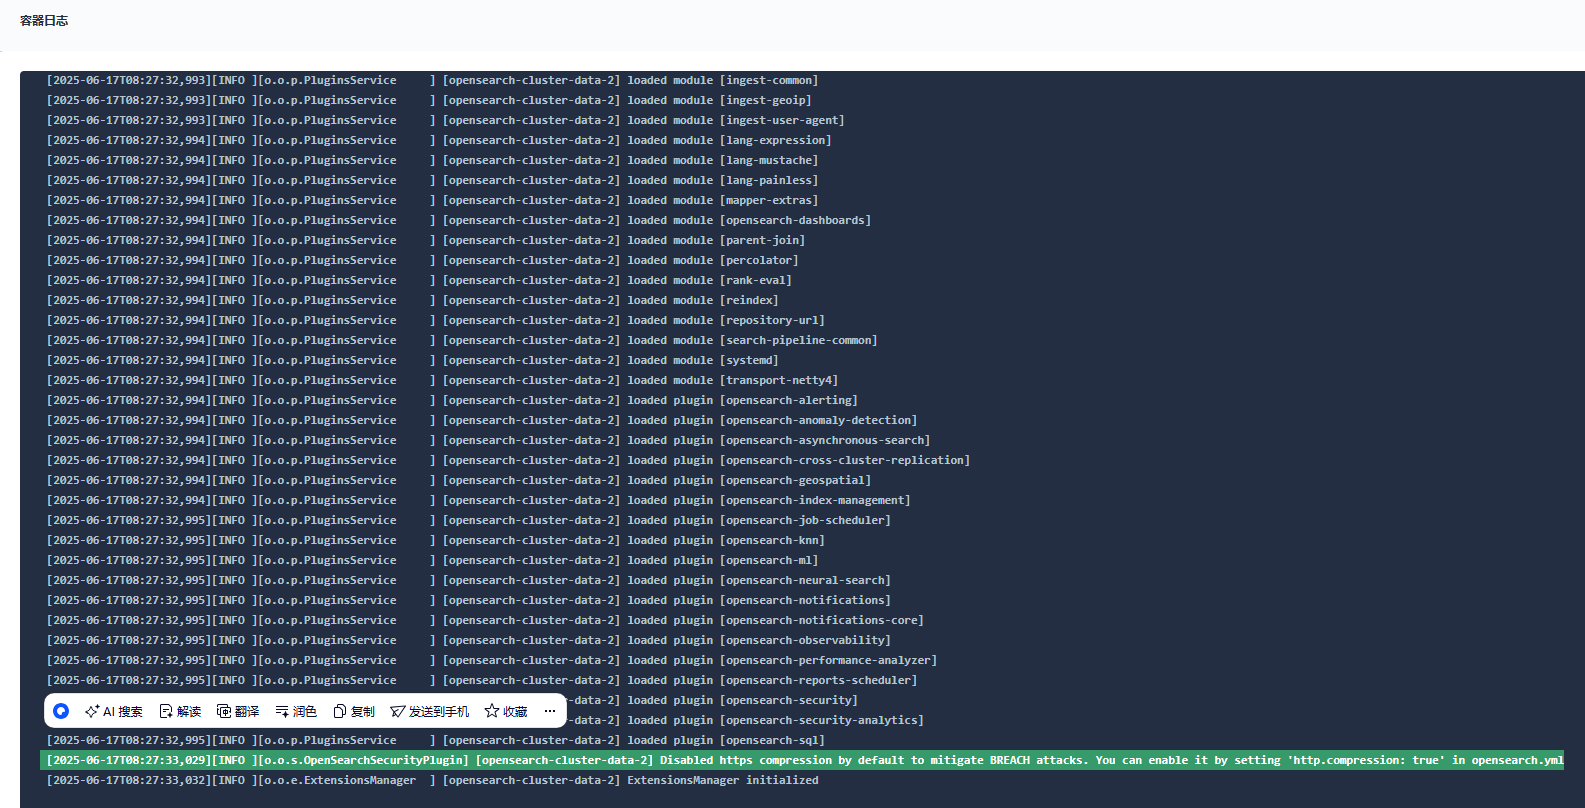The width and height of the screenshot is (1585, 808).
Task: Click log line loaded plugin [opensearch-knn]
Action: point(436,540)
